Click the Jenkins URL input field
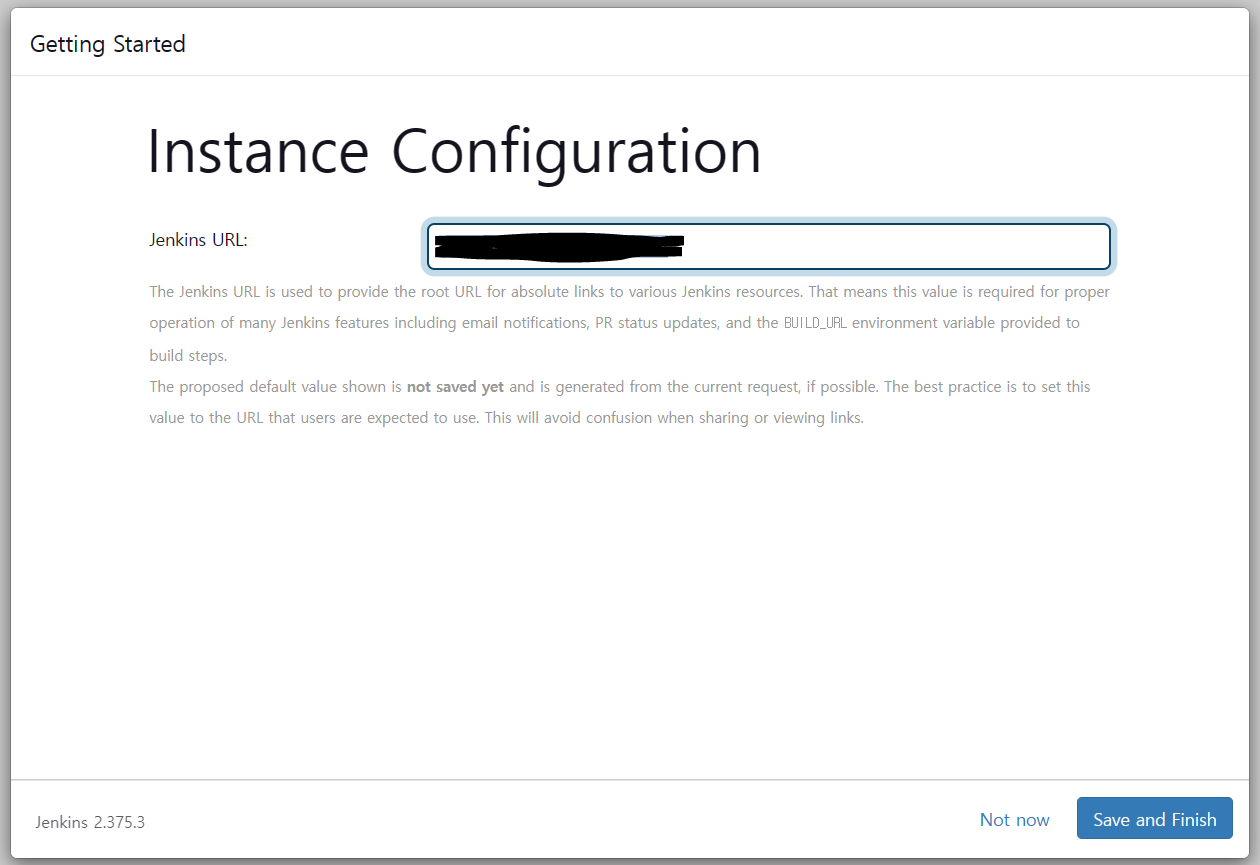Viewport: 1260px width, 865px height. click(768, 246)
